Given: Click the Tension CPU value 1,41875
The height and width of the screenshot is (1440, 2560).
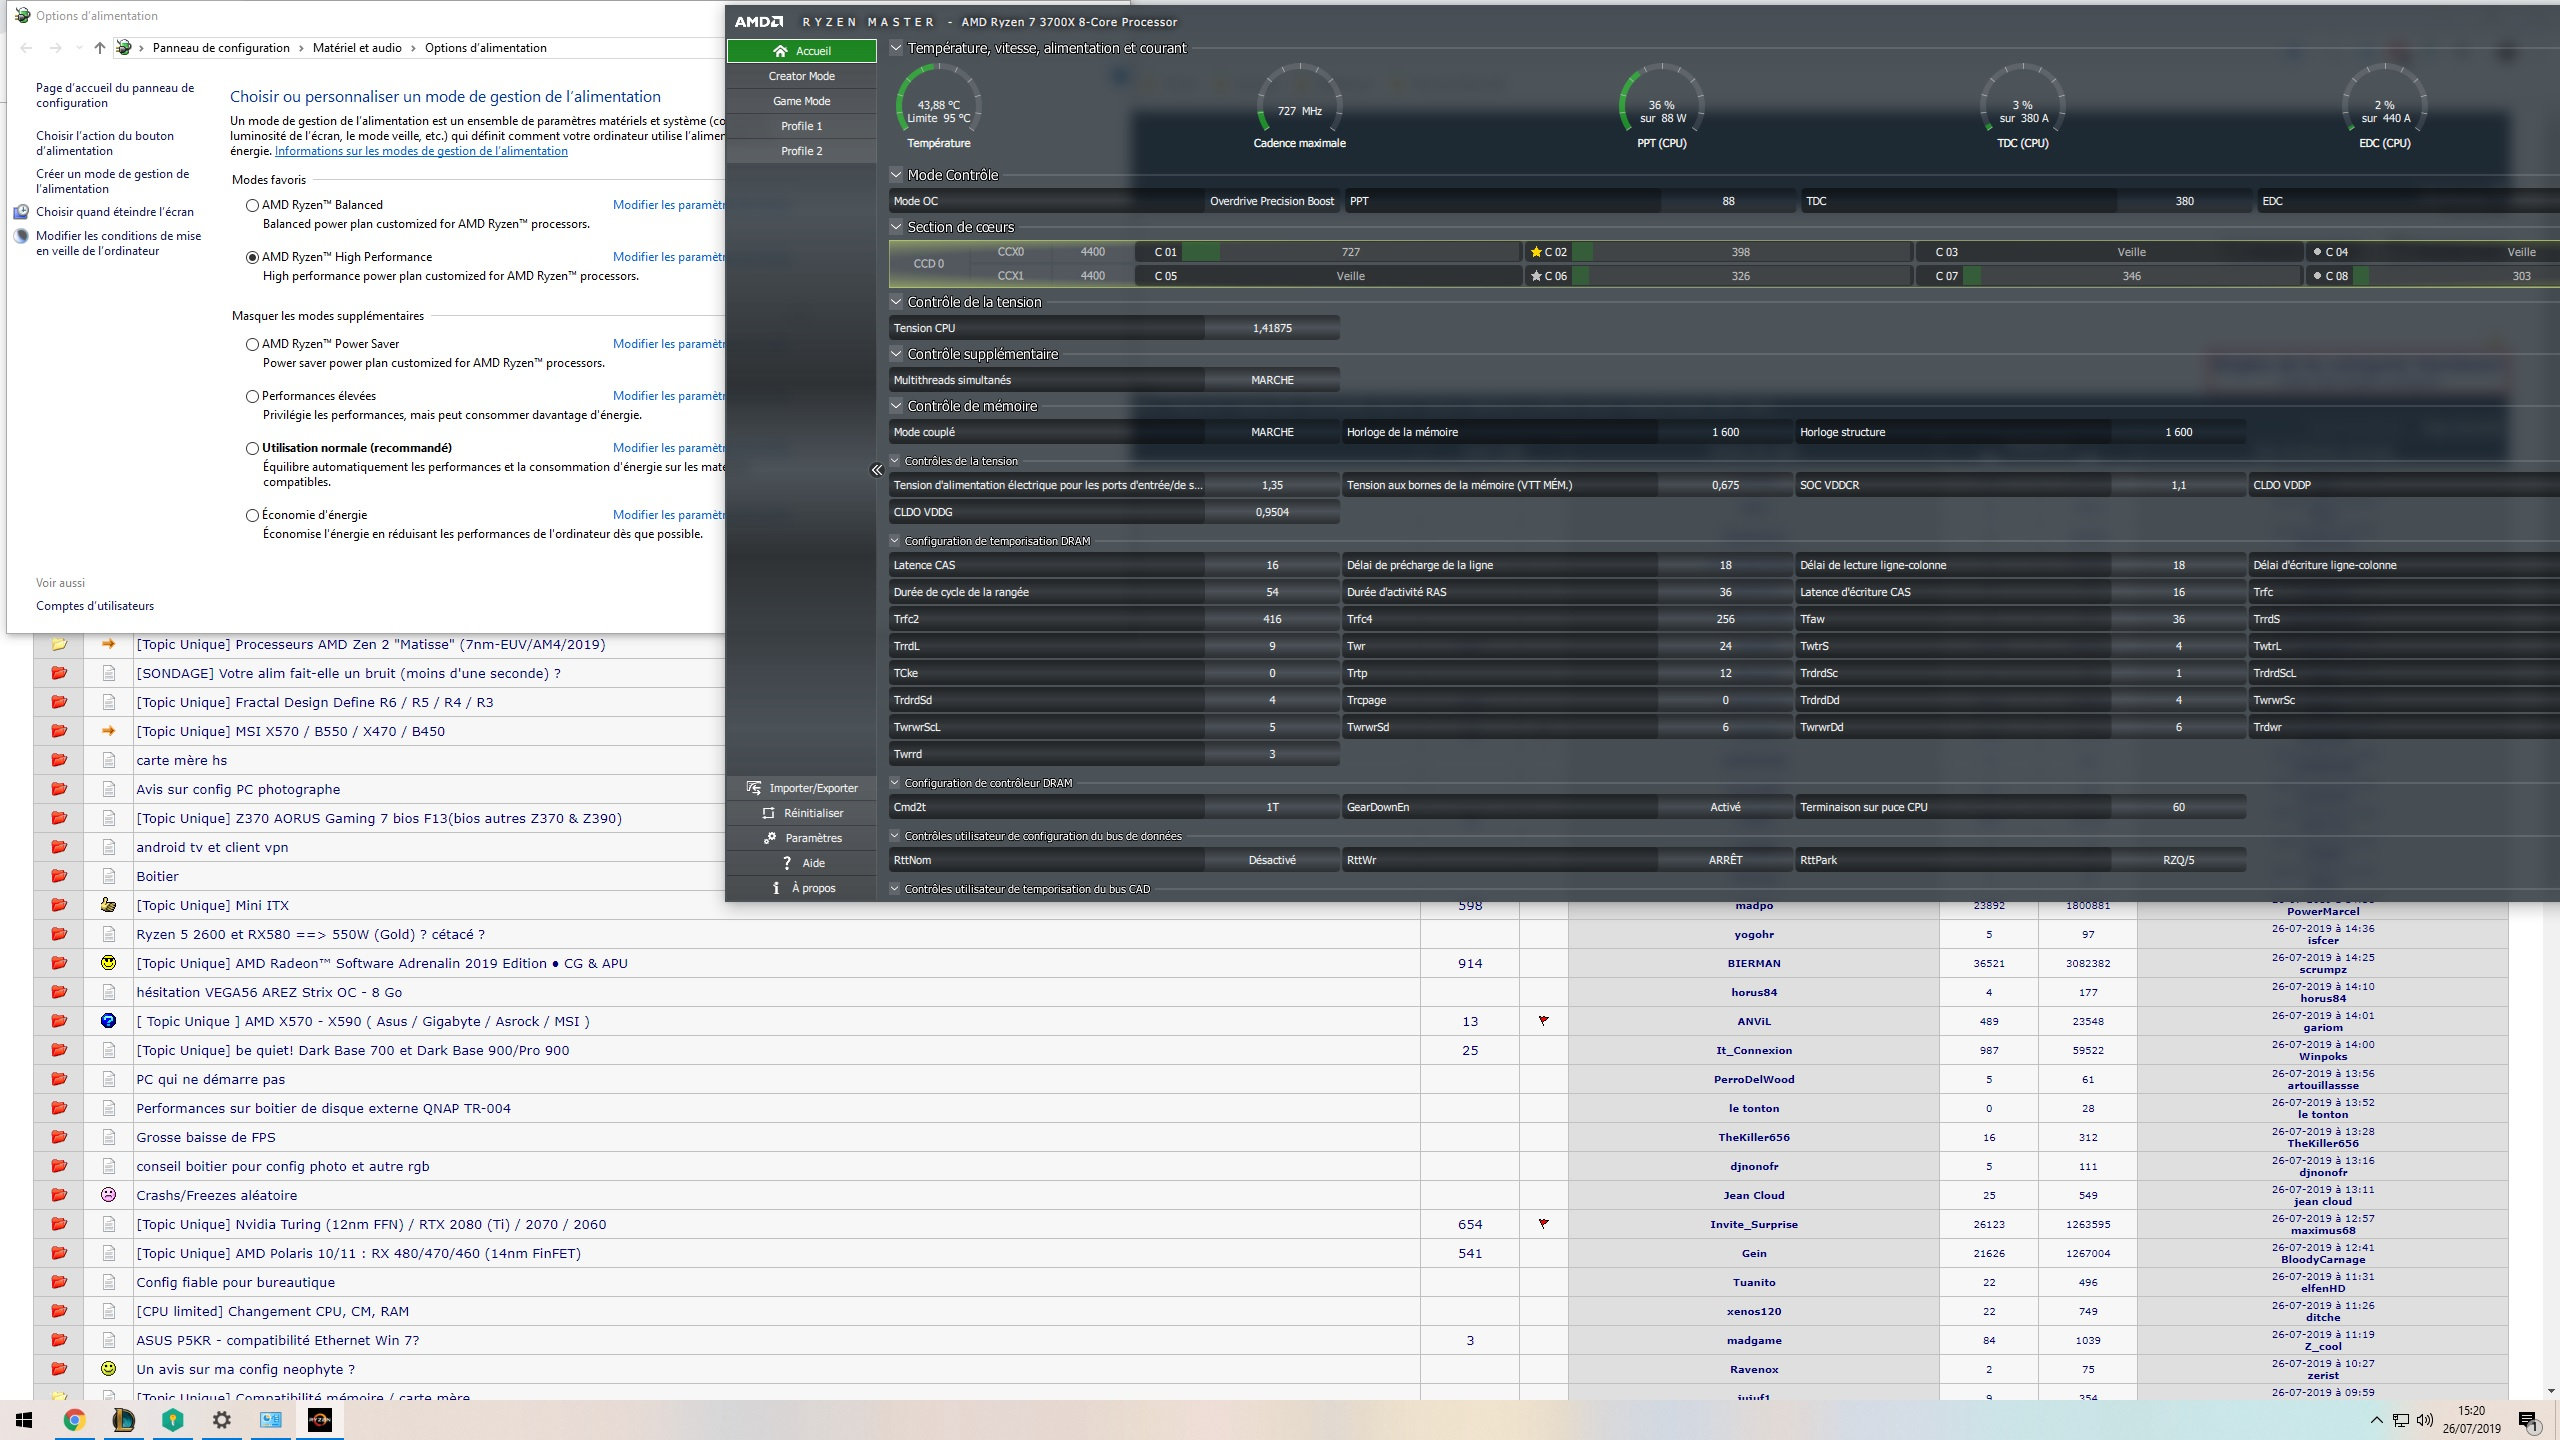Looking at the screenshot, I should tap(1272, 328).
